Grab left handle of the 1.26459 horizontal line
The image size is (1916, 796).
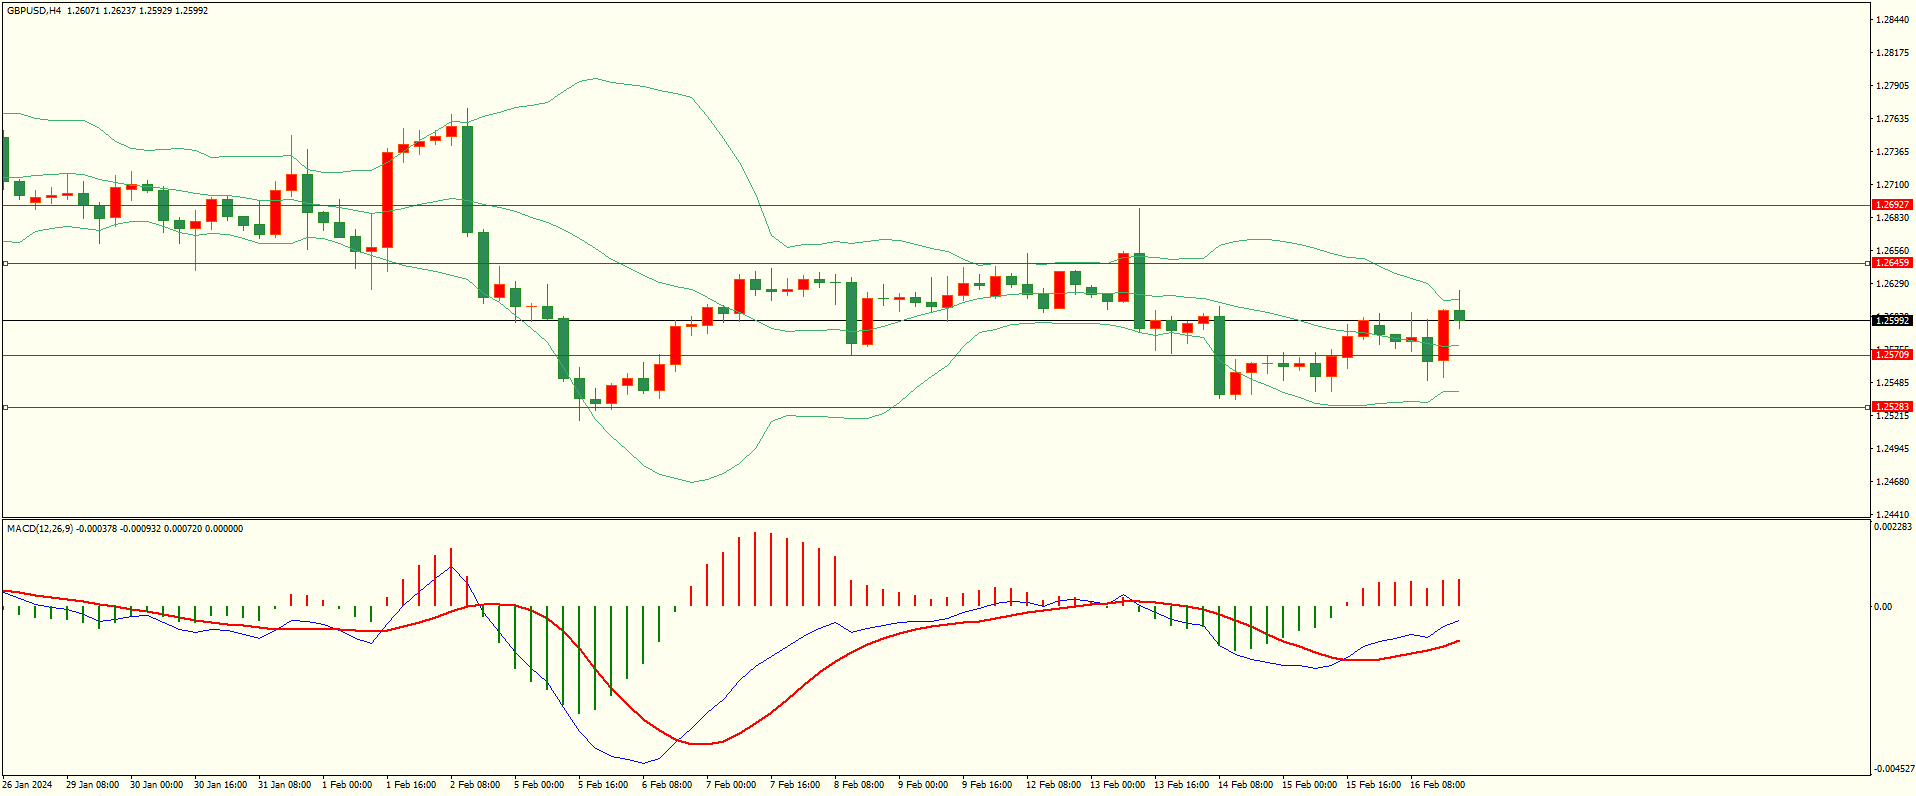(6, 263)
